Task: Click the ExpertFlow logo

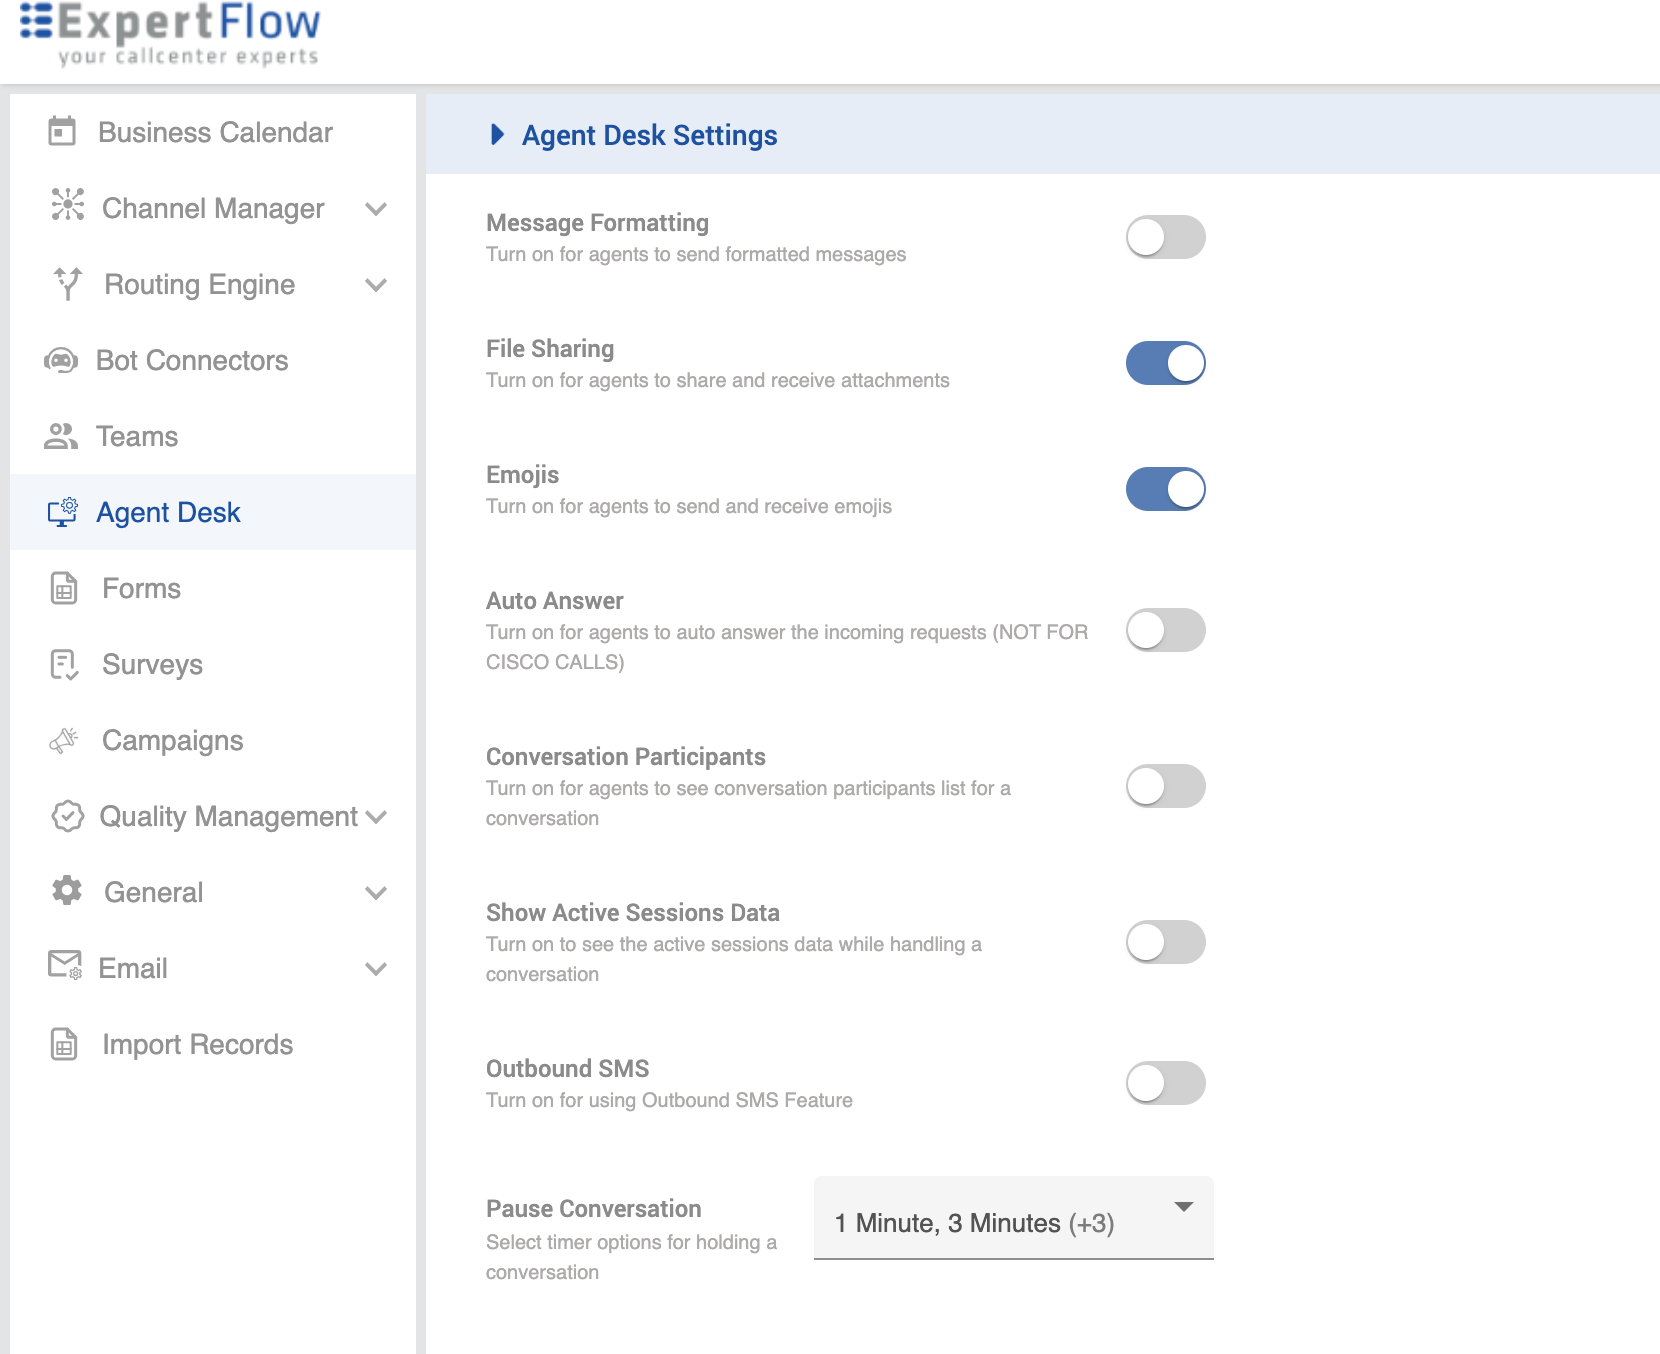Action: [x=171, y=34]
